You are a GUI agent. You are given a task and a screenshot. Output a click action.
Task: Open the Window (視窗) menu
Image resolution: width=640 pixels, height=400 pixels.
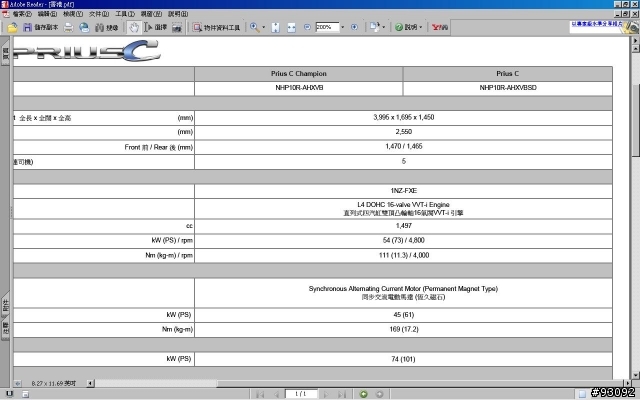point(151,14)
